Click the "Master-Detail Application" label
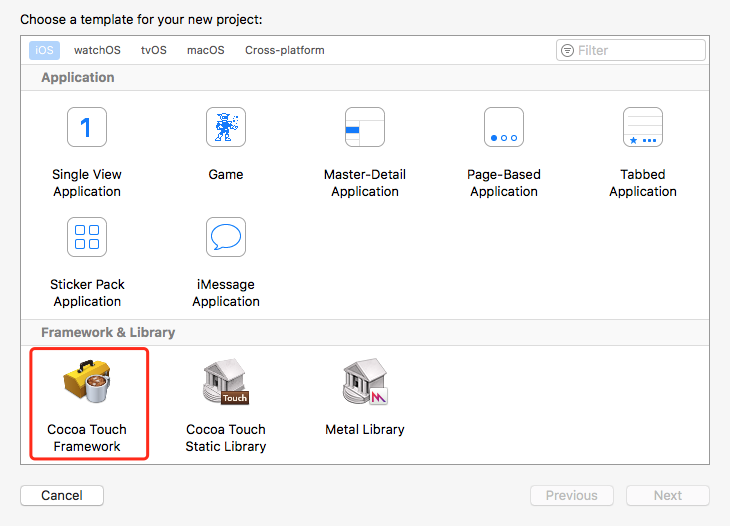The height and width of the screenshot is (526, 730). click(x=365, y=183)
